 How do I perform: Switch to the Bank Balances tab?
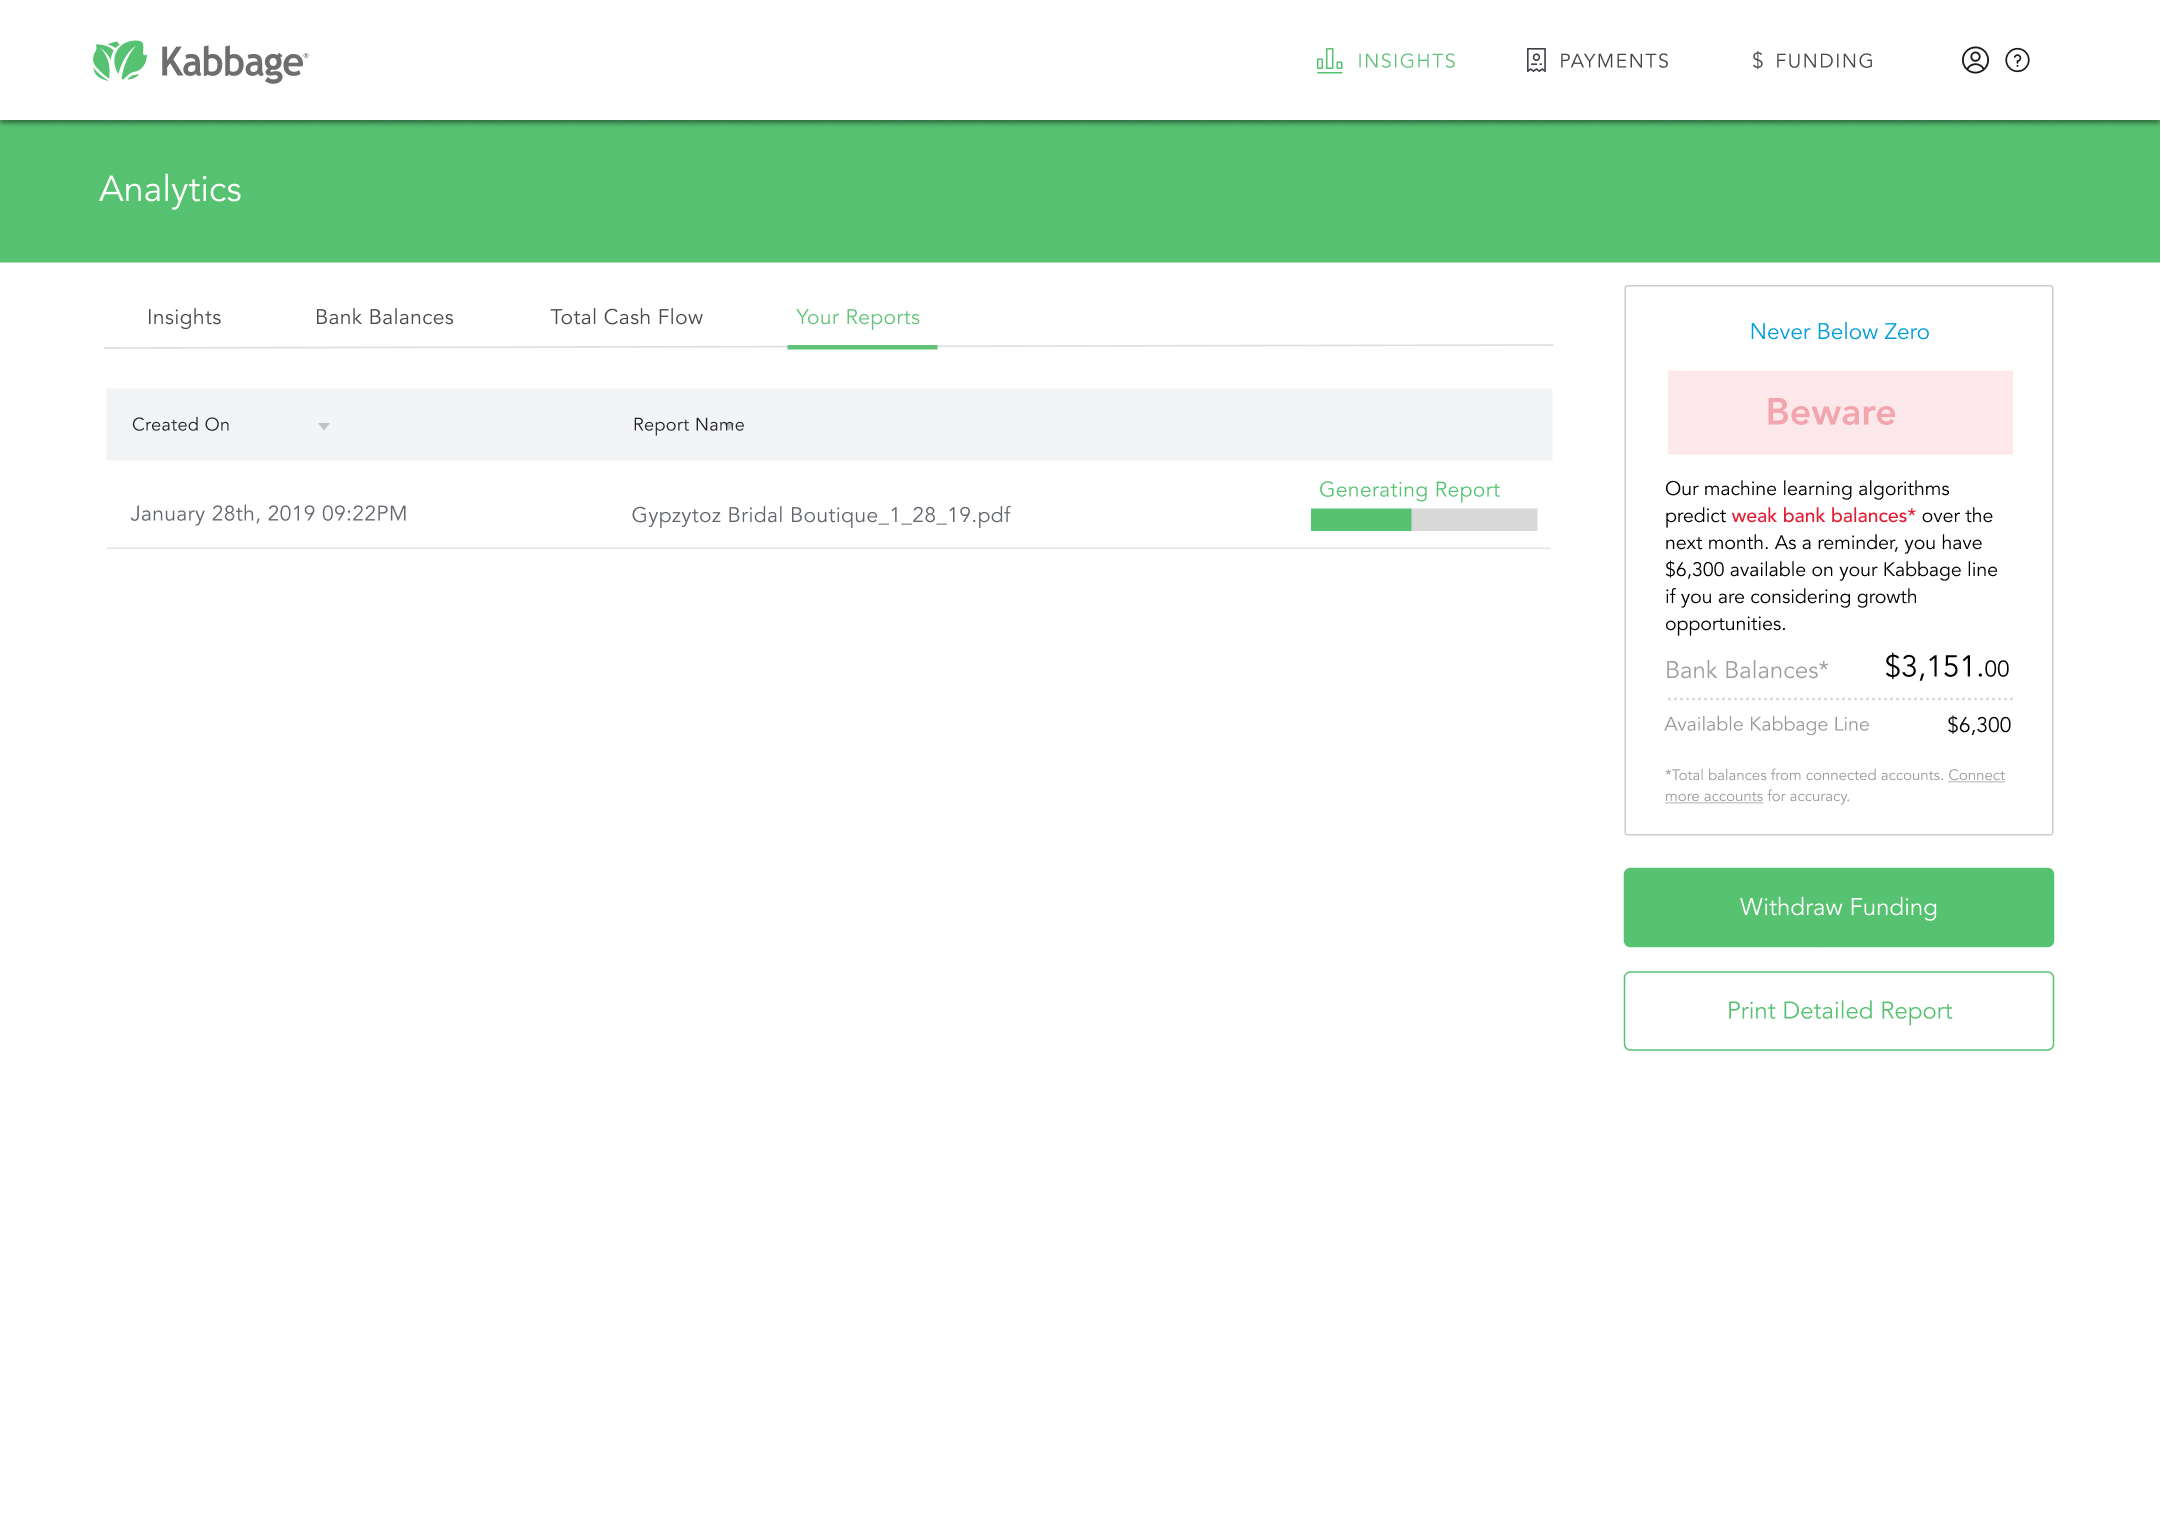tap(384, 317)
